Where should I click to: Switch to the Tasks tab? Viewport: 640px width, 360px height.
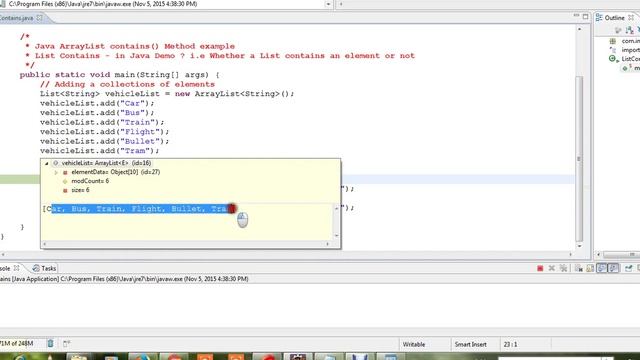[44, 268]
